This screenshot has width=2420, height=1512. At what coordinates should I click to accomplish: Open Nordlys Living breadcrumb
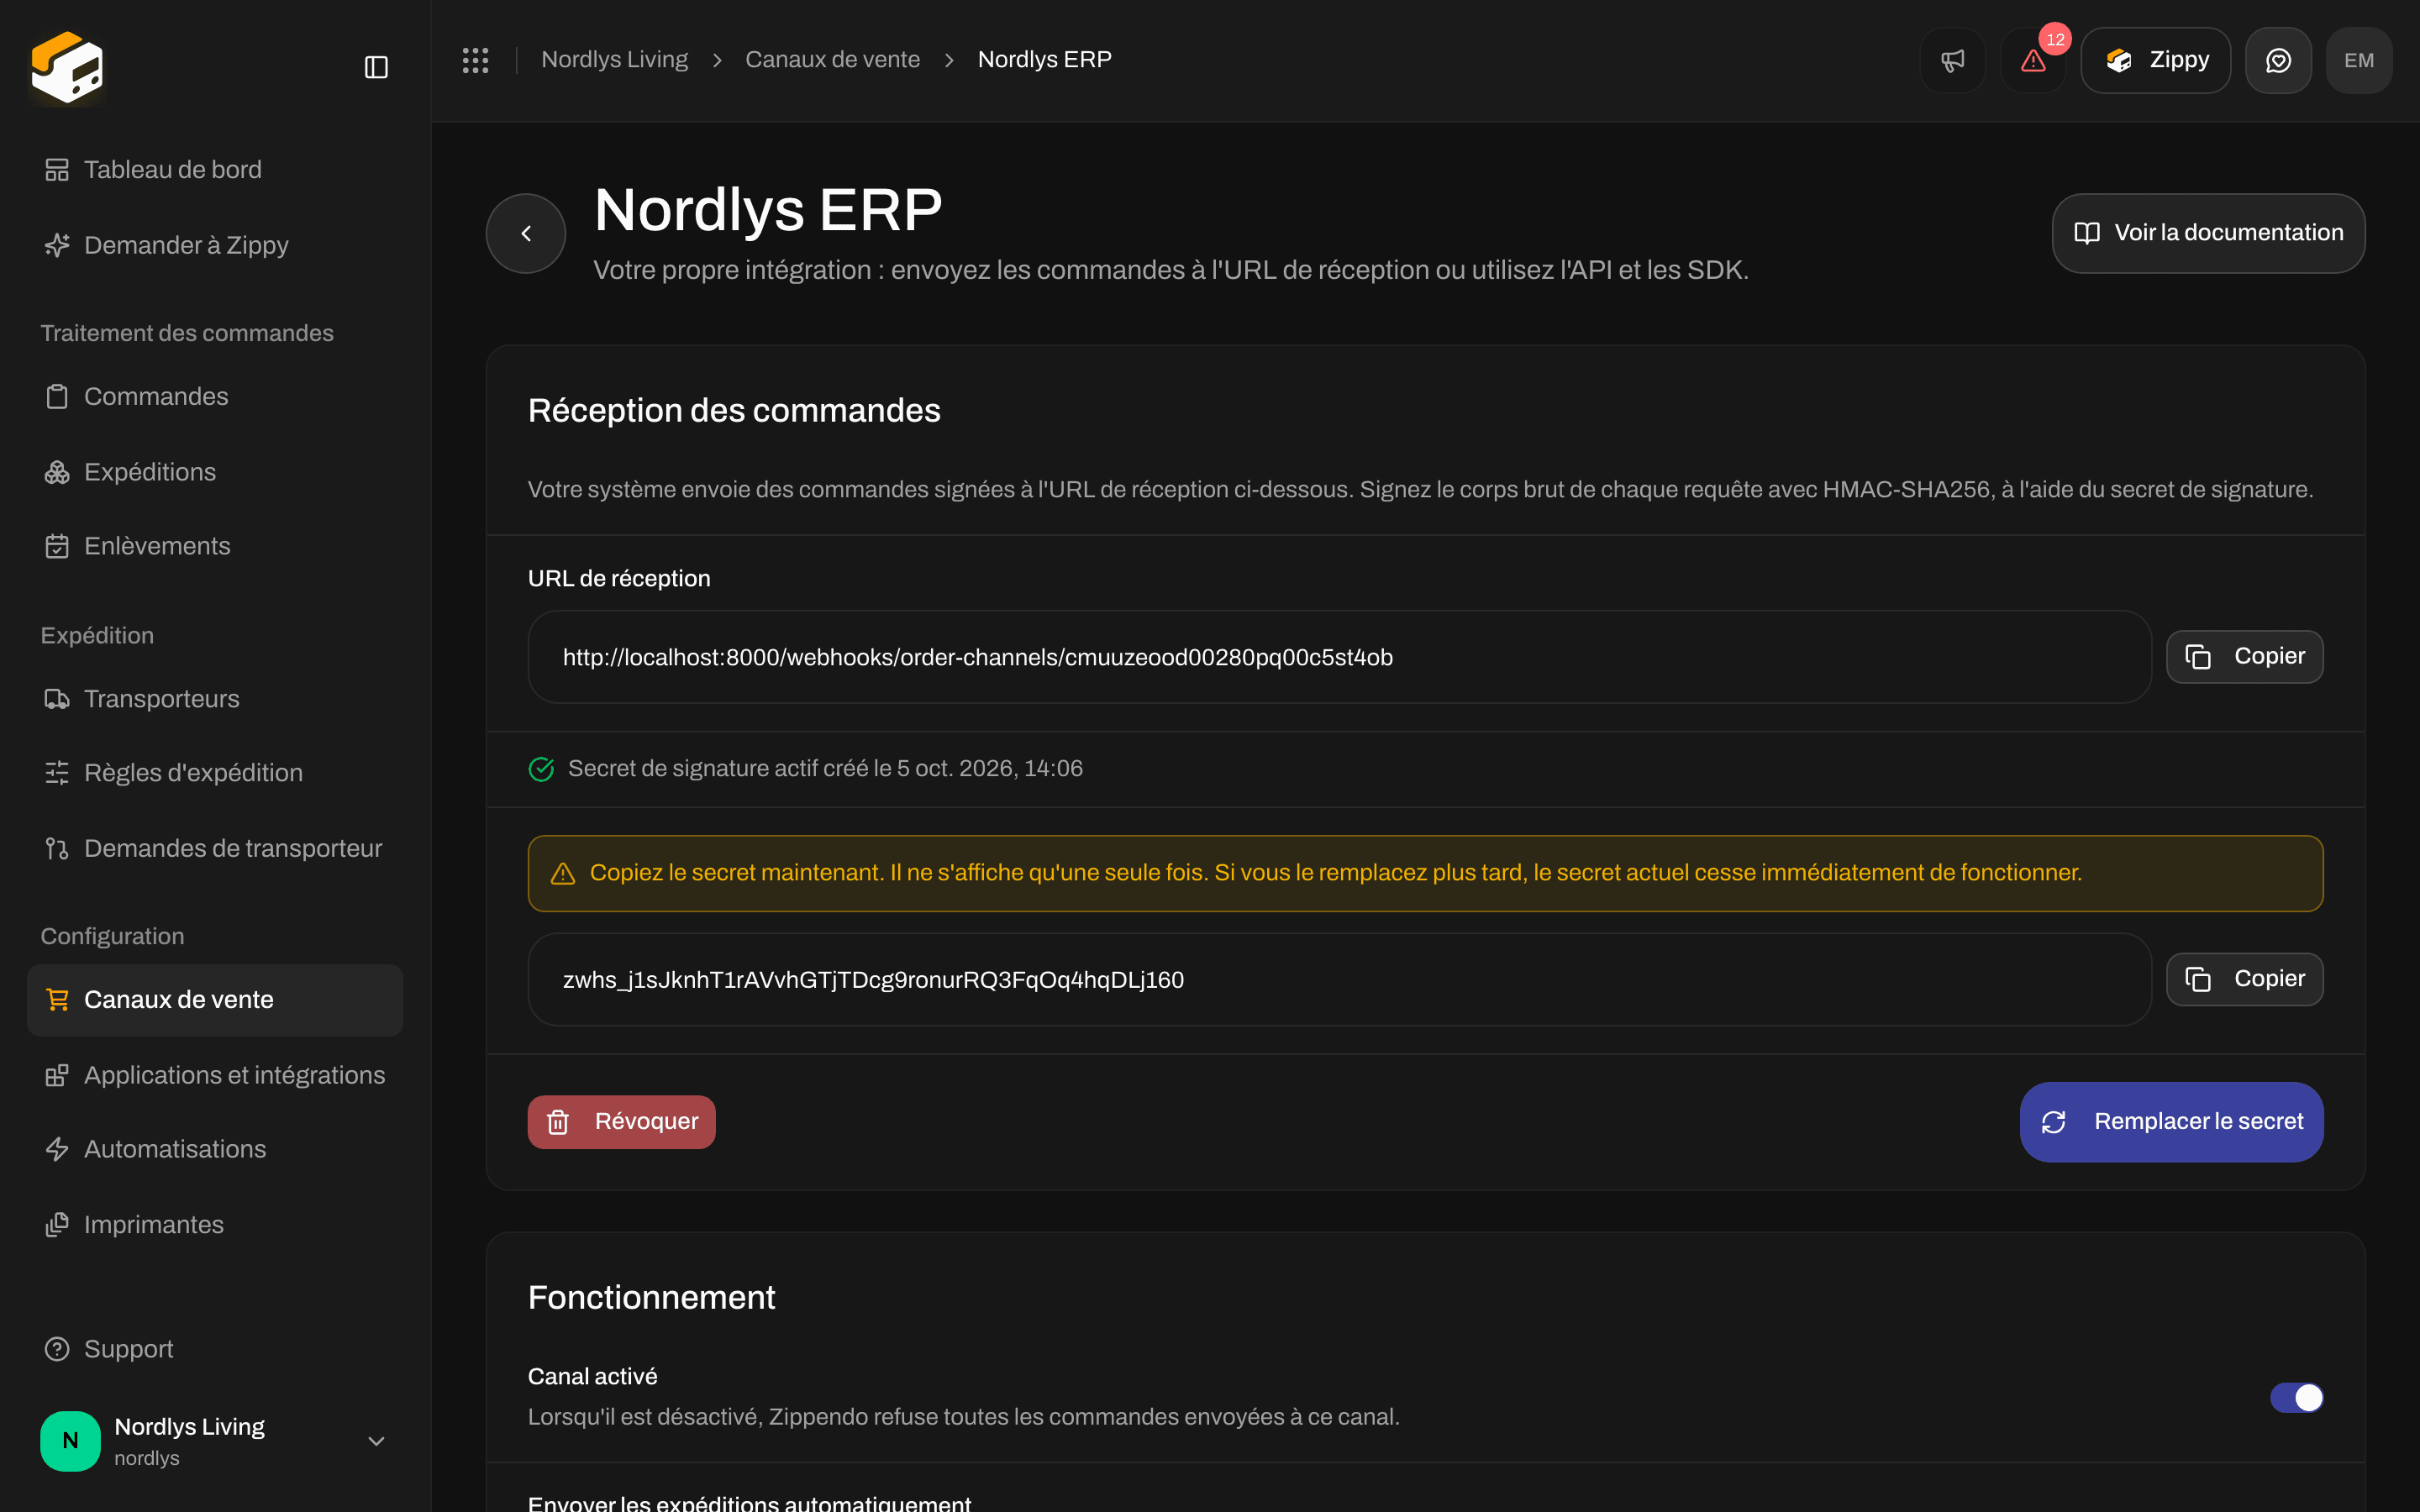pyautogui.click(x=614, y=60)
